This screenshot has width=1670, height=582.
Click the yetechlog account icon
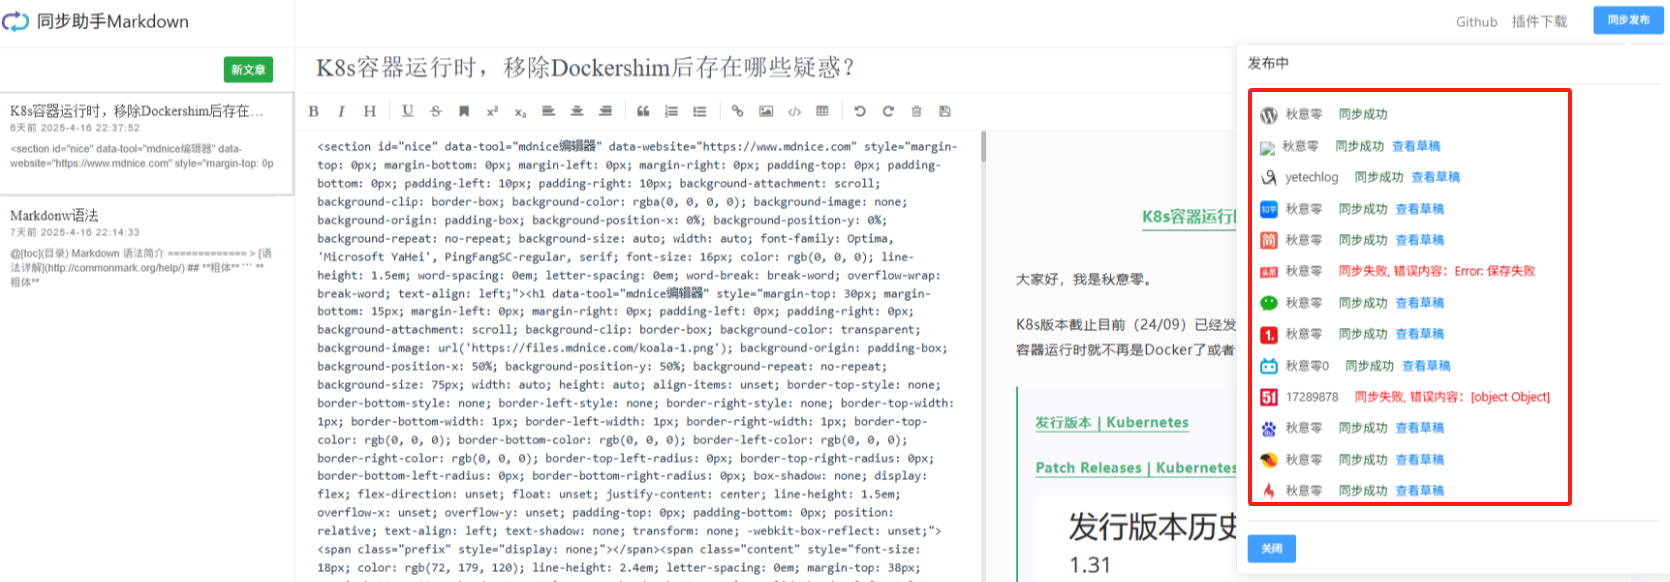pos(1269,177)
